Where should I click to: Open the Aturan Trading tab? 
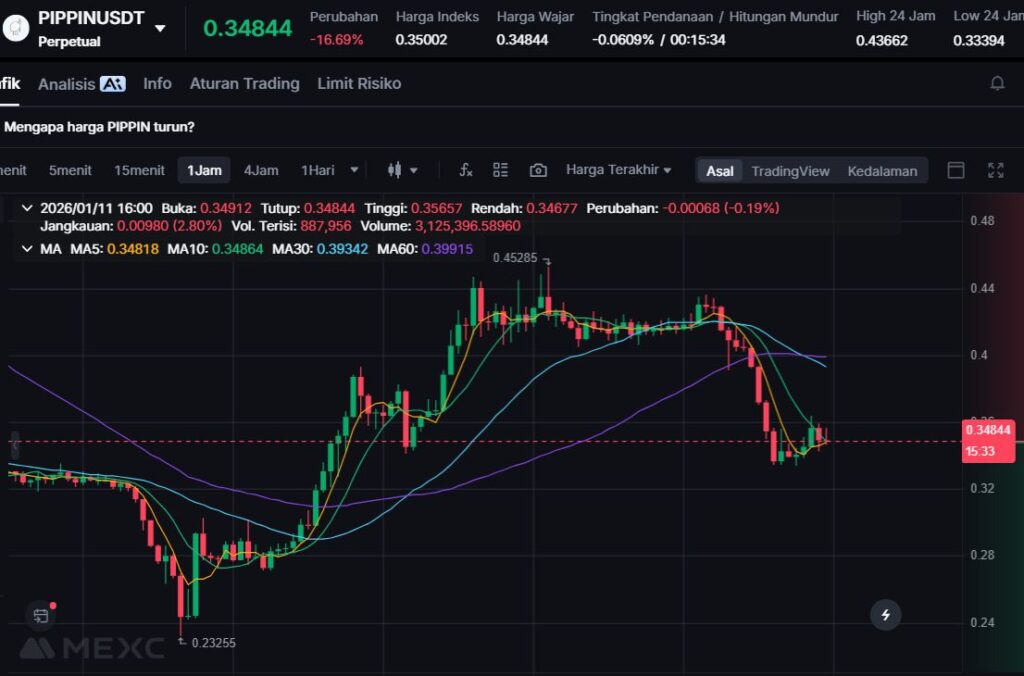click(244, 84)
